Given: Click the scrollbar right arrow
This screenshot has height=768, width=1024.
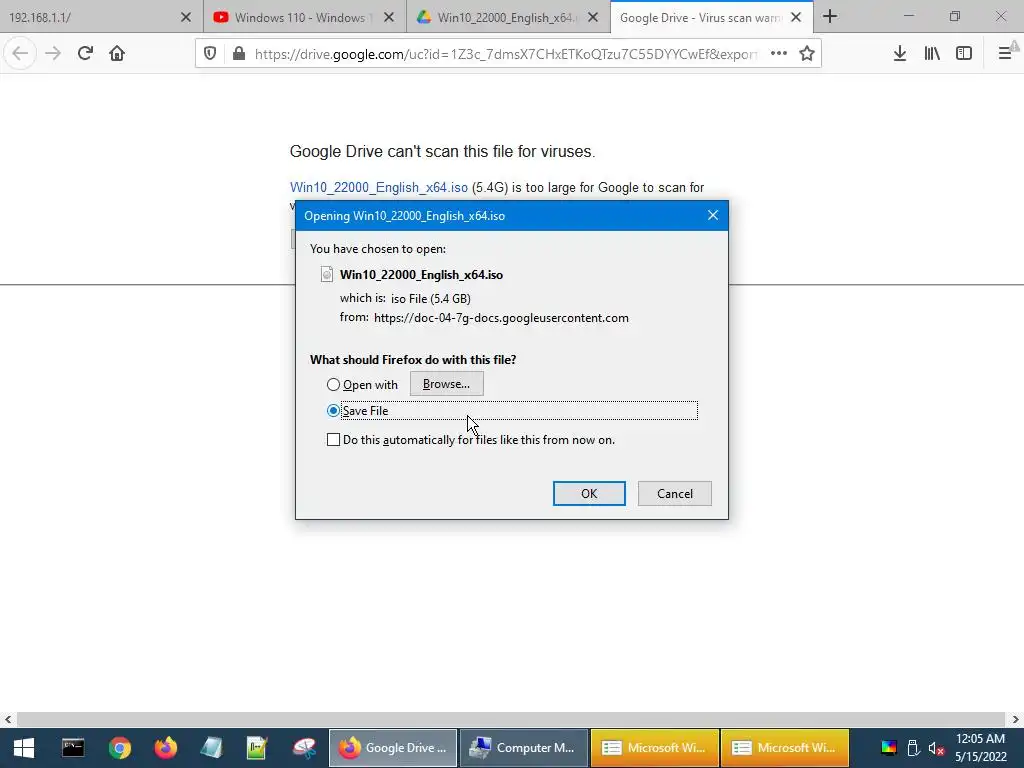Looking at the screenshot, I should [x=1015, y=720].
